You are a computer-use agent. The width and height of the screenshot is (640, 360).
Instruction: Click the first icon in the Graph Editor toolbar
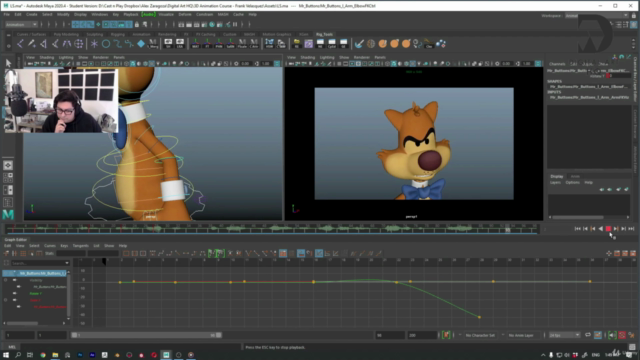7,253
